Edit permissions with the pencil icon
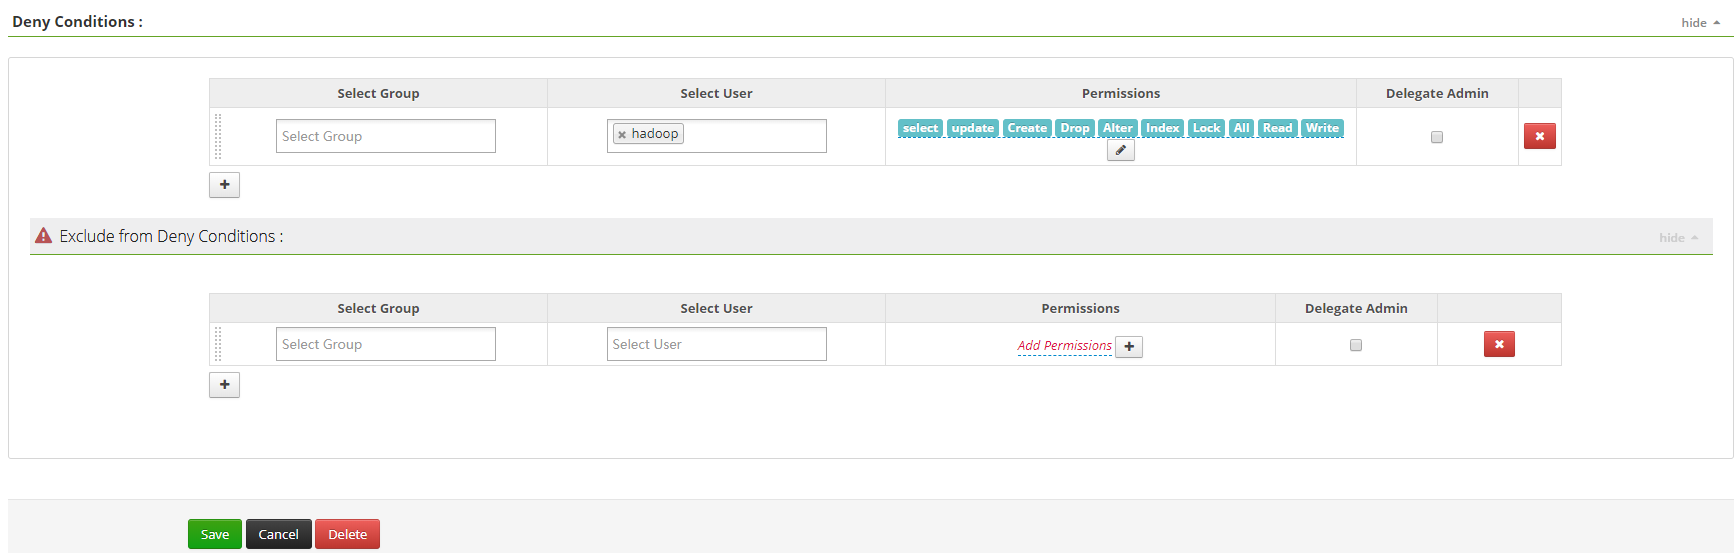The image size is (1735, 553). (x=1120, y=150)
